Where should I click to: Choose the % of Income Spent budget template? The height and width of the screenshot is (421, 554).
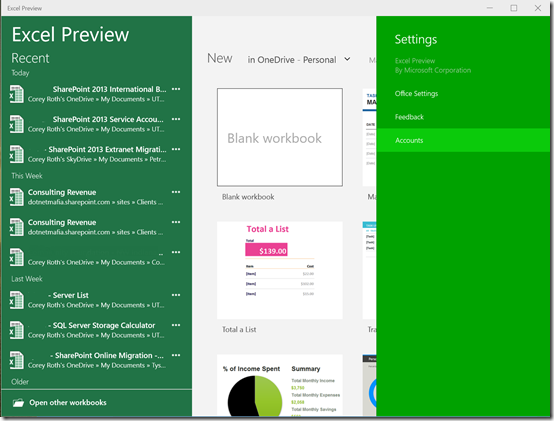coord(279,385)
